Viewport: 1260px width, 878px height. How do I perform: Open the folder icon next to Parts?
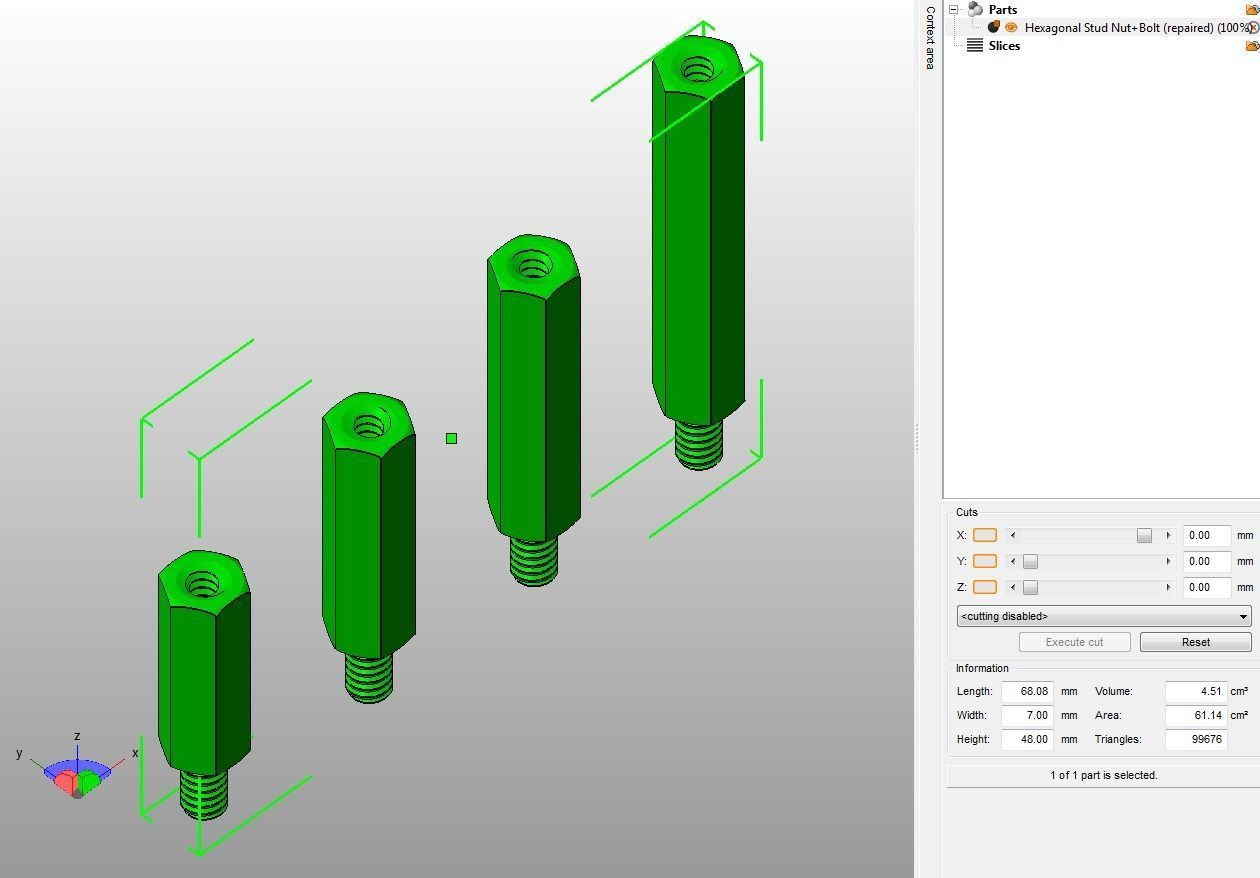1252,10
